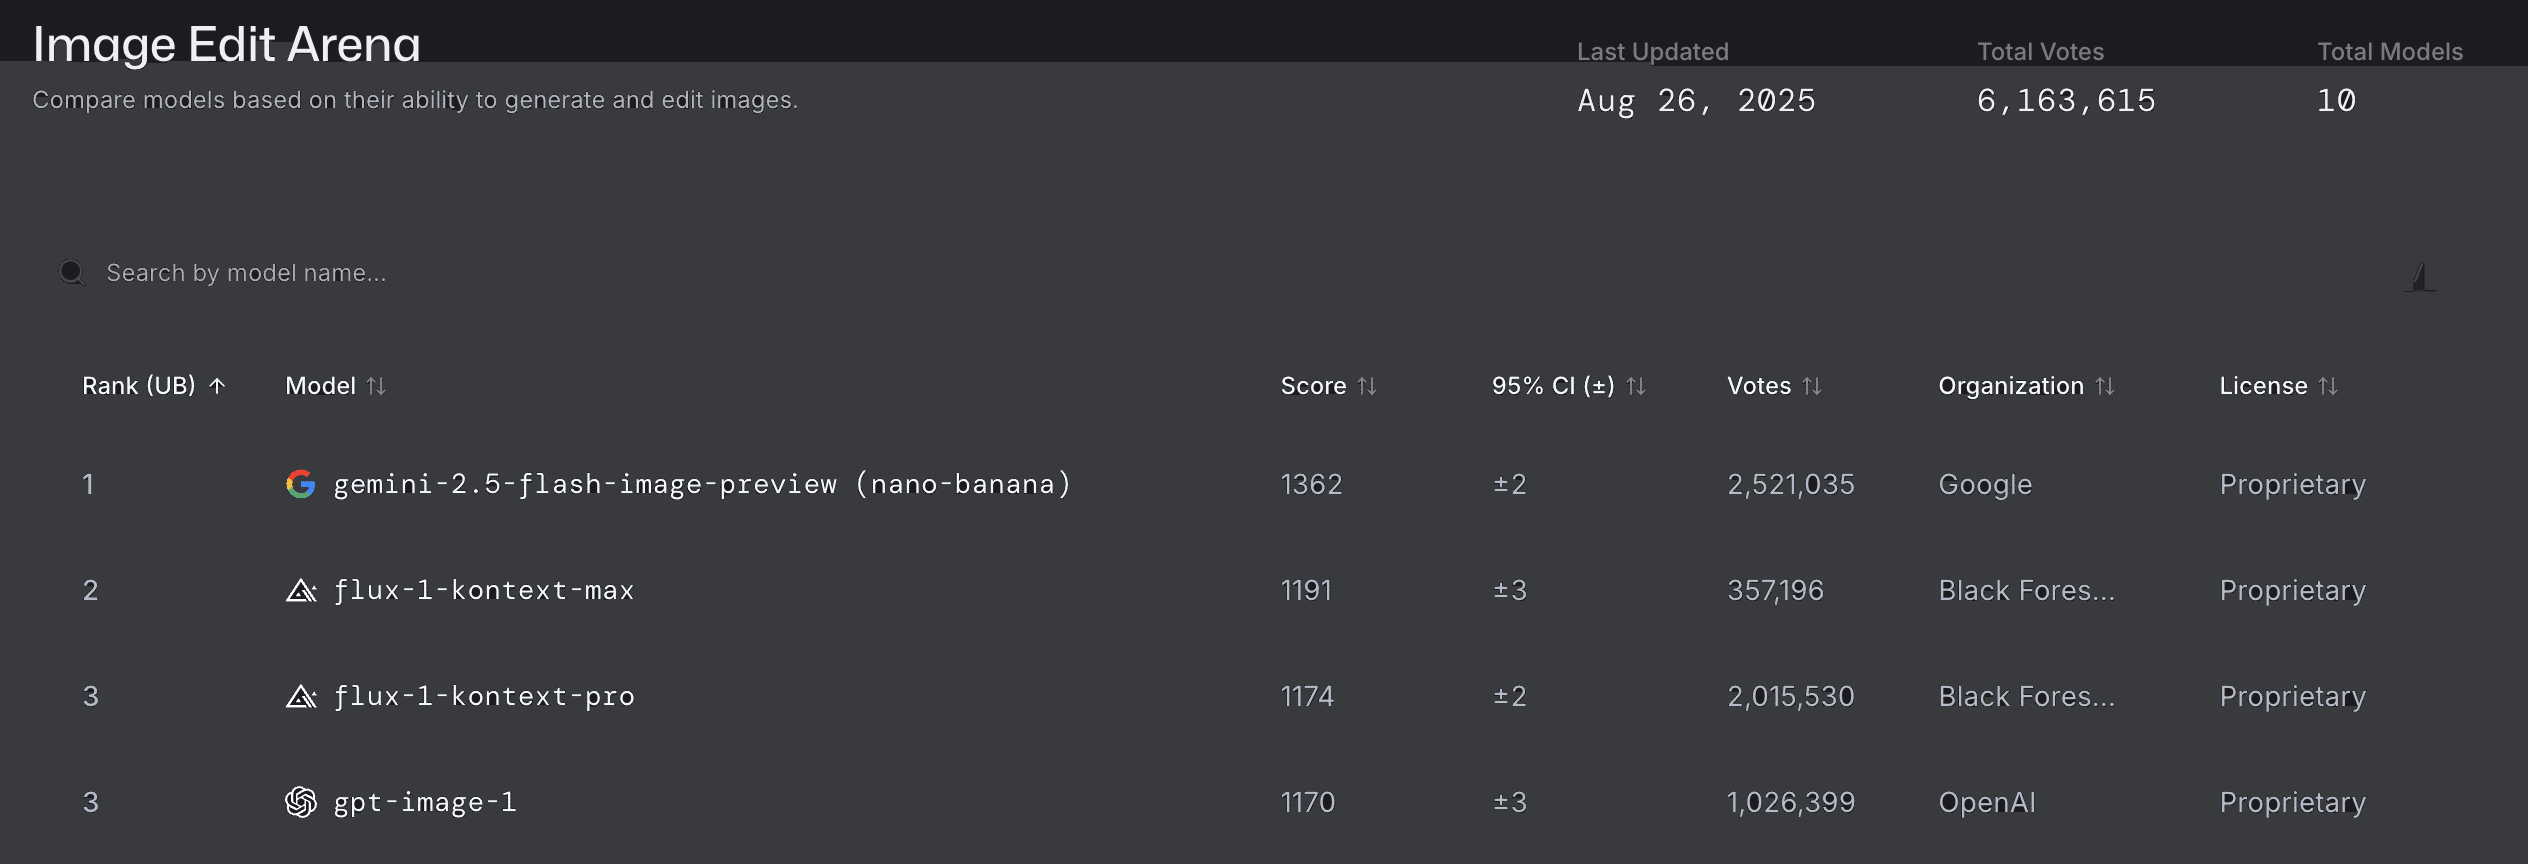Image resolution: width=2528 pixels, height=864 pixels.
Task: Click the Google logo icon
Action: coord(300,484)
